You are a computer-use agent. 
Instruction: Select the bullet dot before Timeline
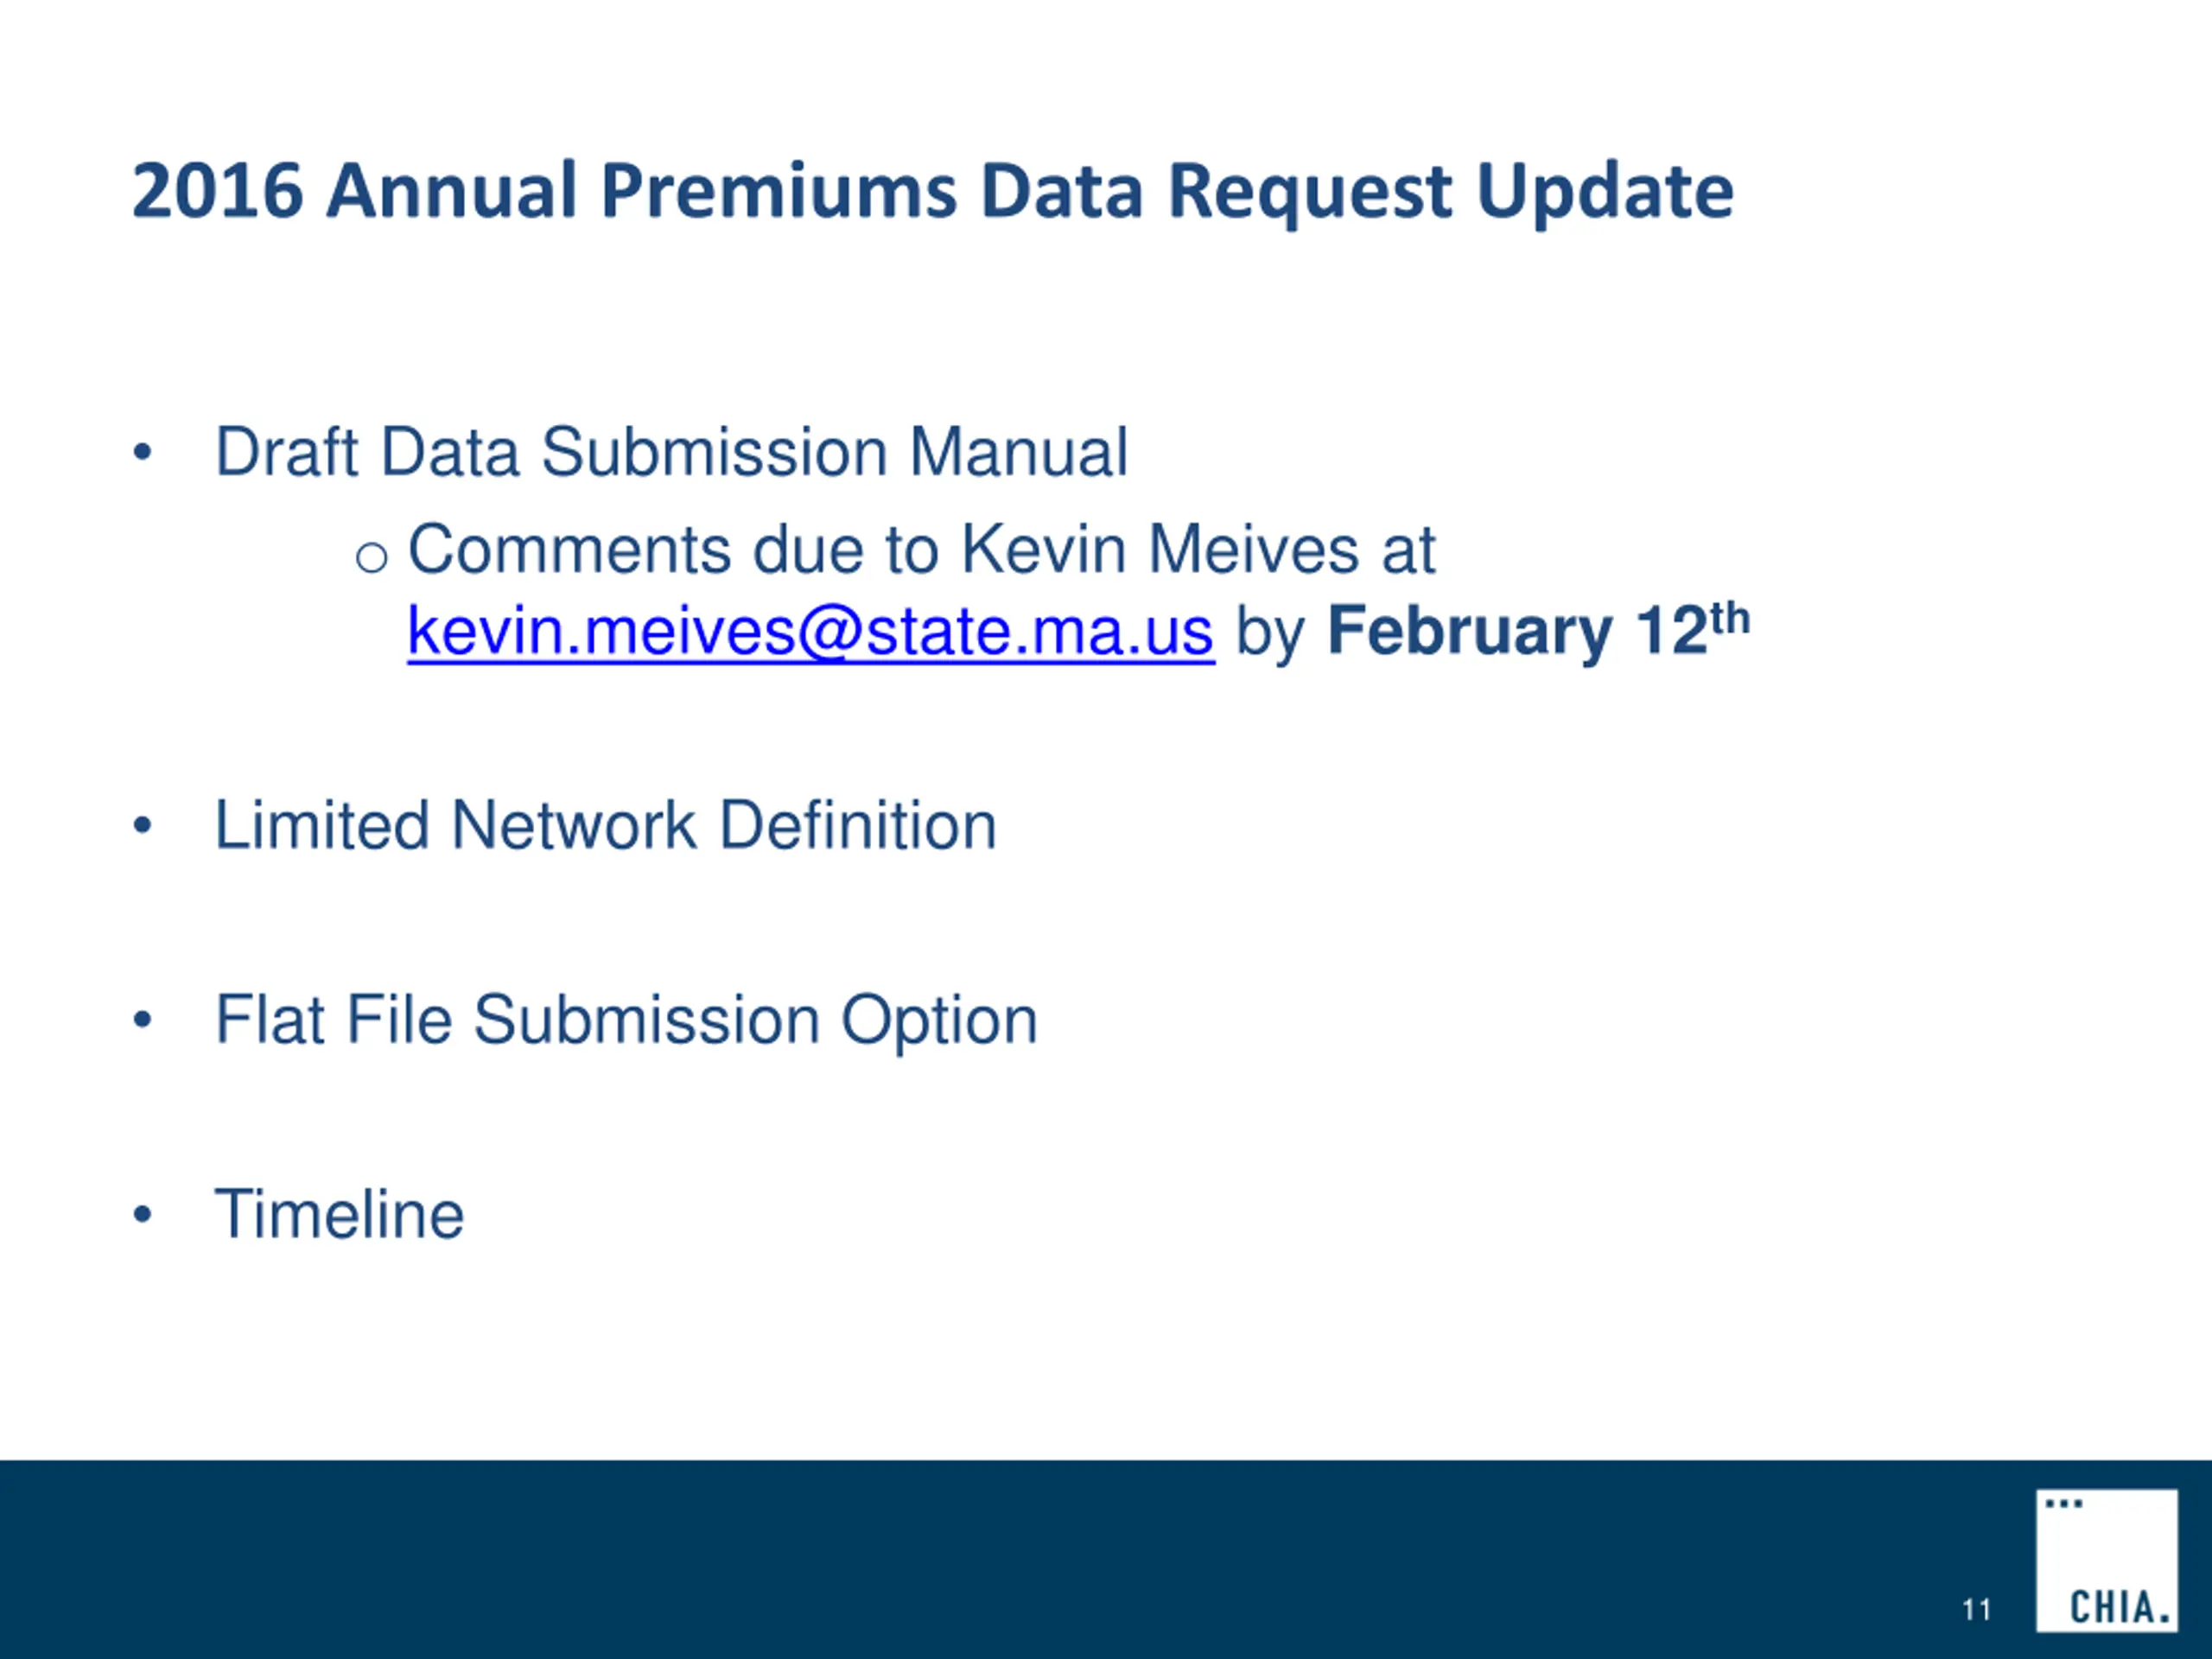coord(142,1214)
